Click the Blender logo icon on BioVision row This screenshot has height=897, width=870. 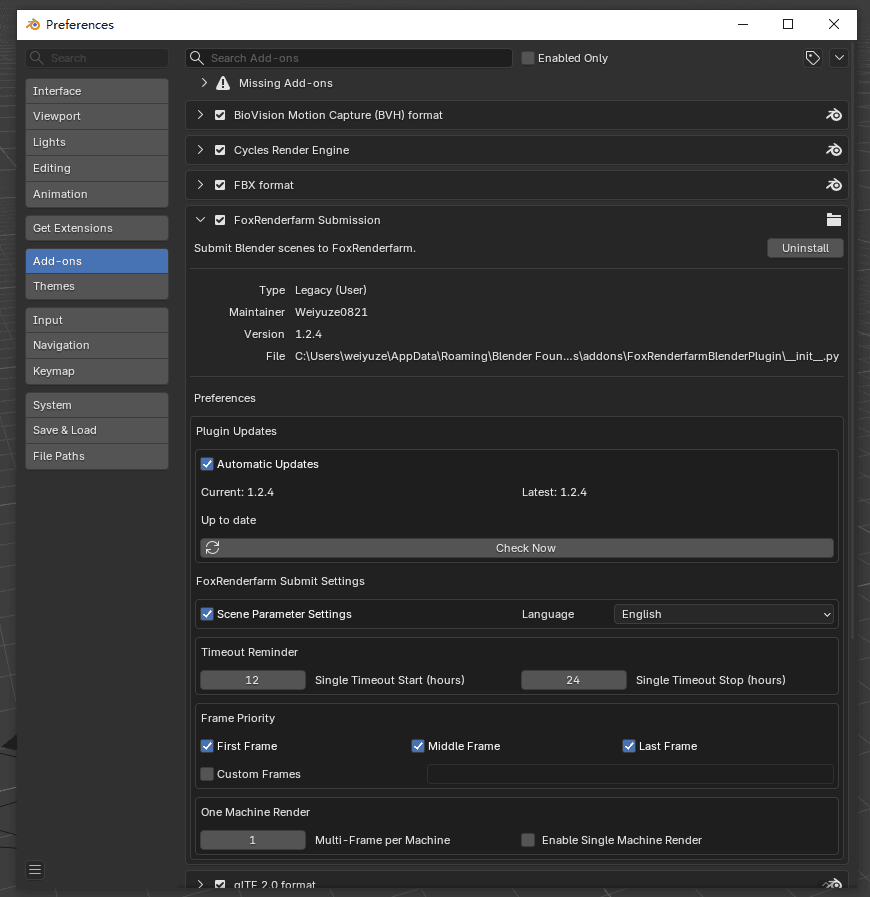tap(834, 115)
